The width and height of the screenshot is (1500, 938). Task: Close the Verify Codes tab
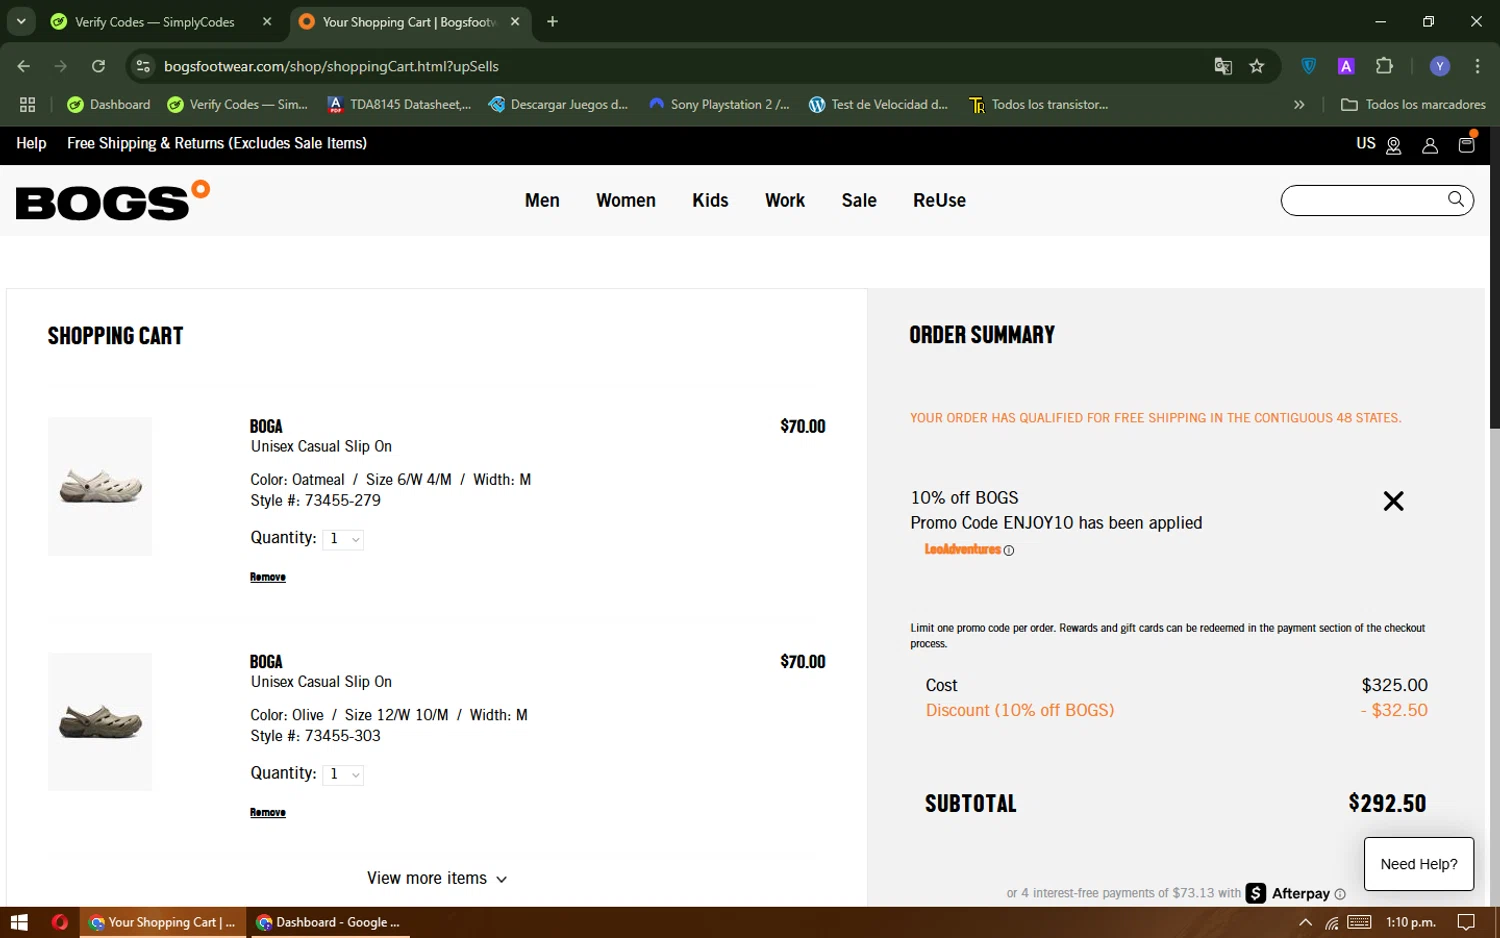[267, 21]
